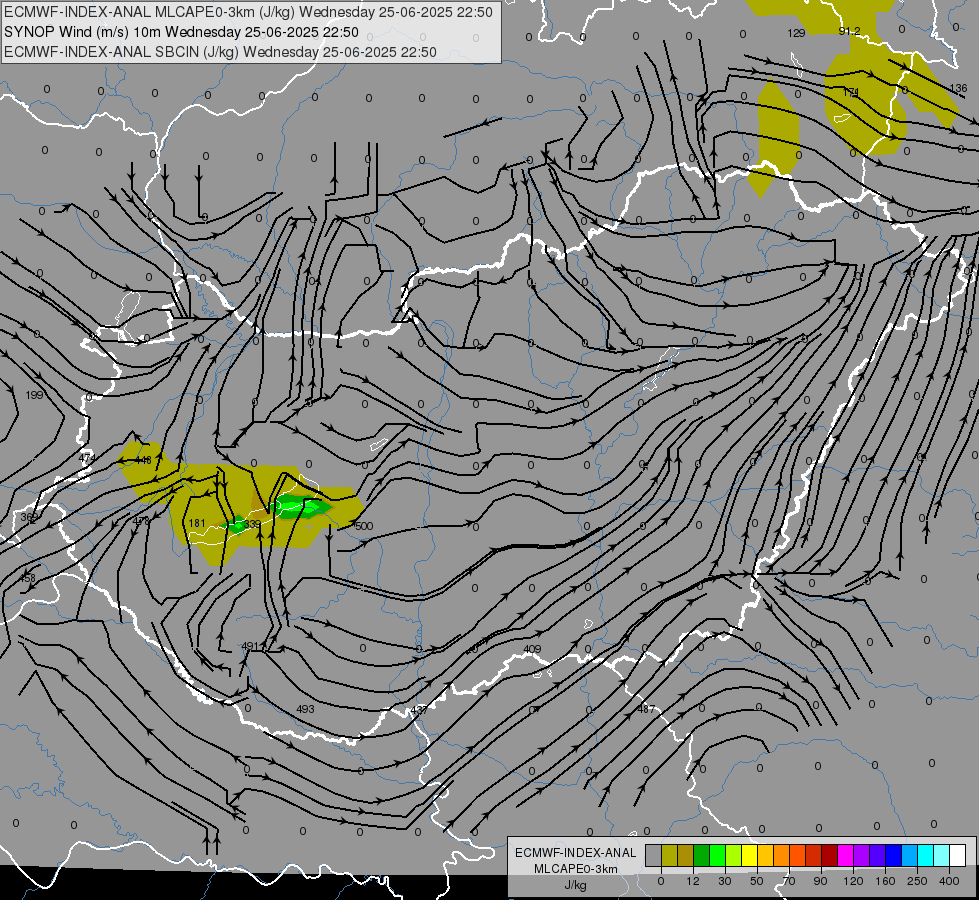Select the bright green legend swatch
Viewport: 979px width, 900px height.
(x=718, y=856)
